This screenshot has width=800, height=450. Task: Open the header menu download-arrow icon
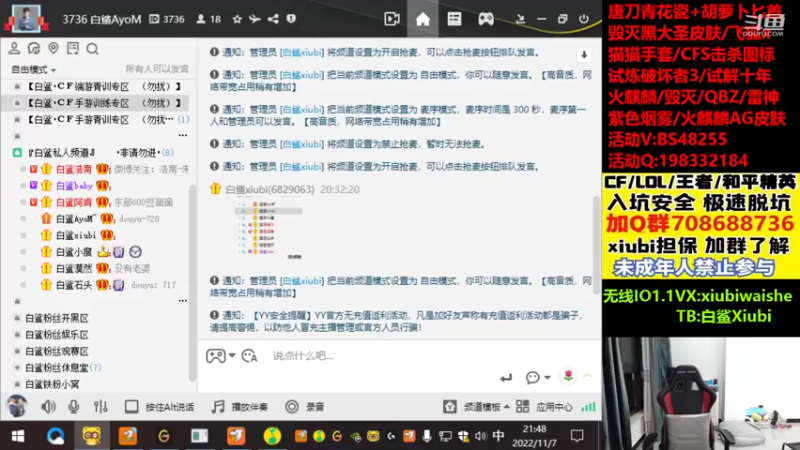(520, 19)
